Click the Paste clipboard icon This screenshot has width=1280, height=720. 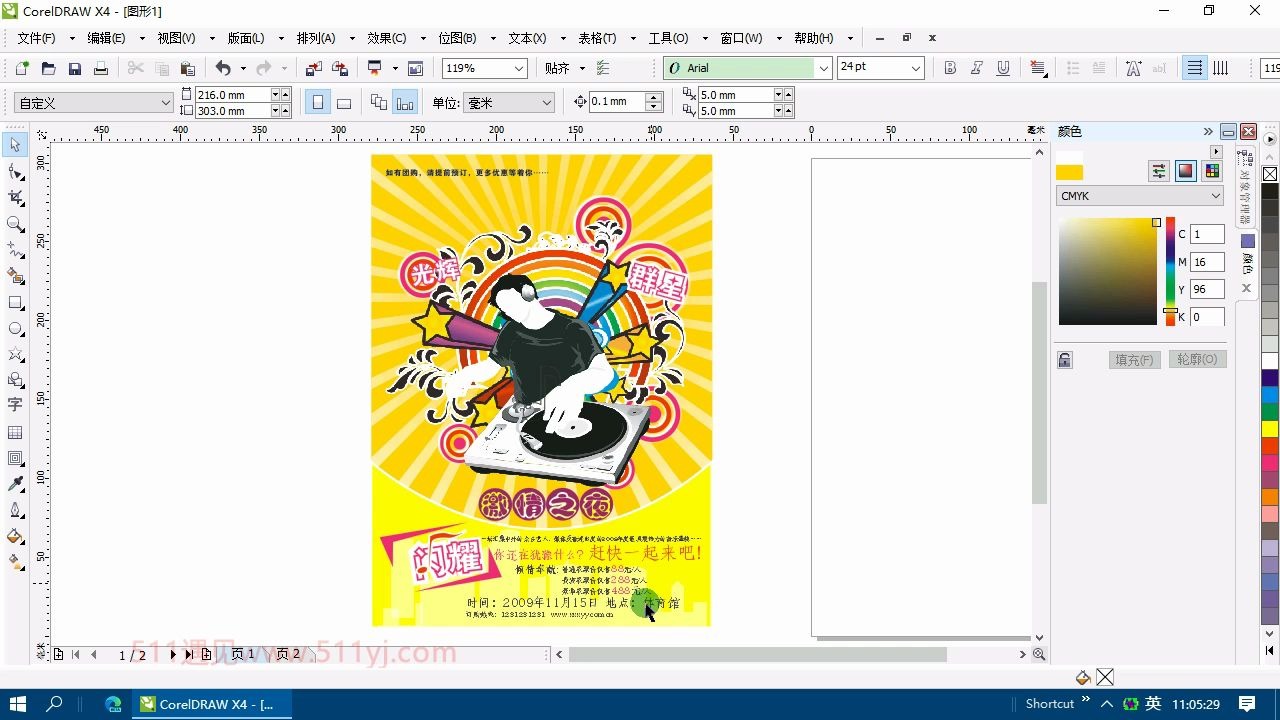187,68
